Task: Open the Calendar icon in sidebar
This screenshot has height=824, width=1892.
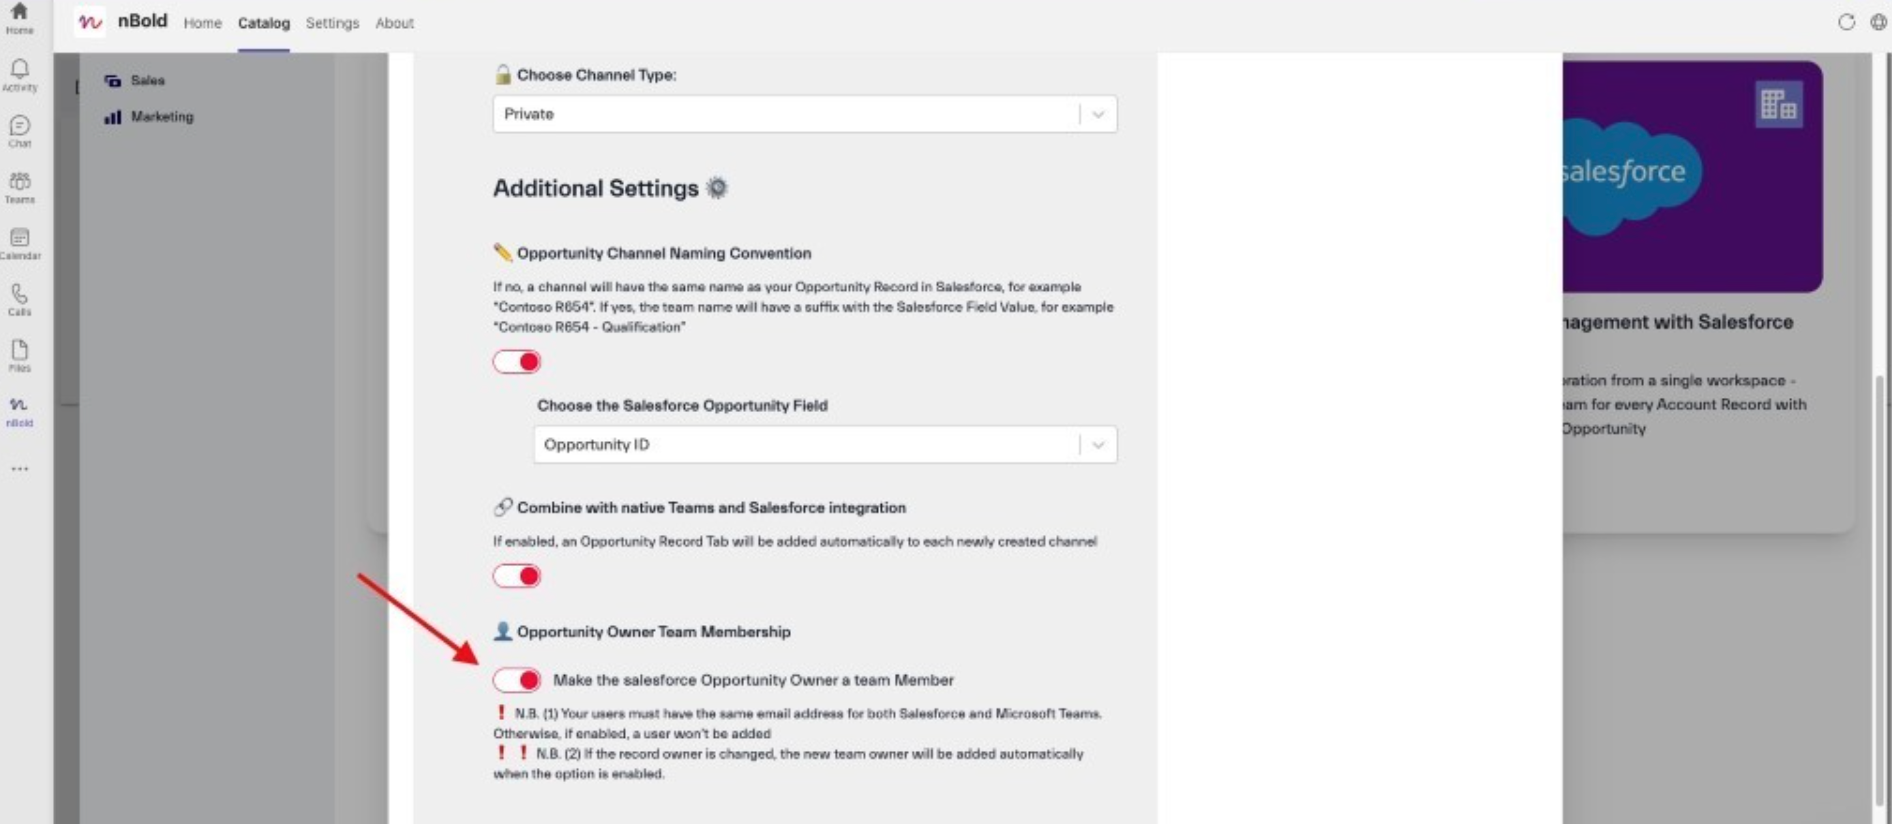Action: (x=19, y=242)
